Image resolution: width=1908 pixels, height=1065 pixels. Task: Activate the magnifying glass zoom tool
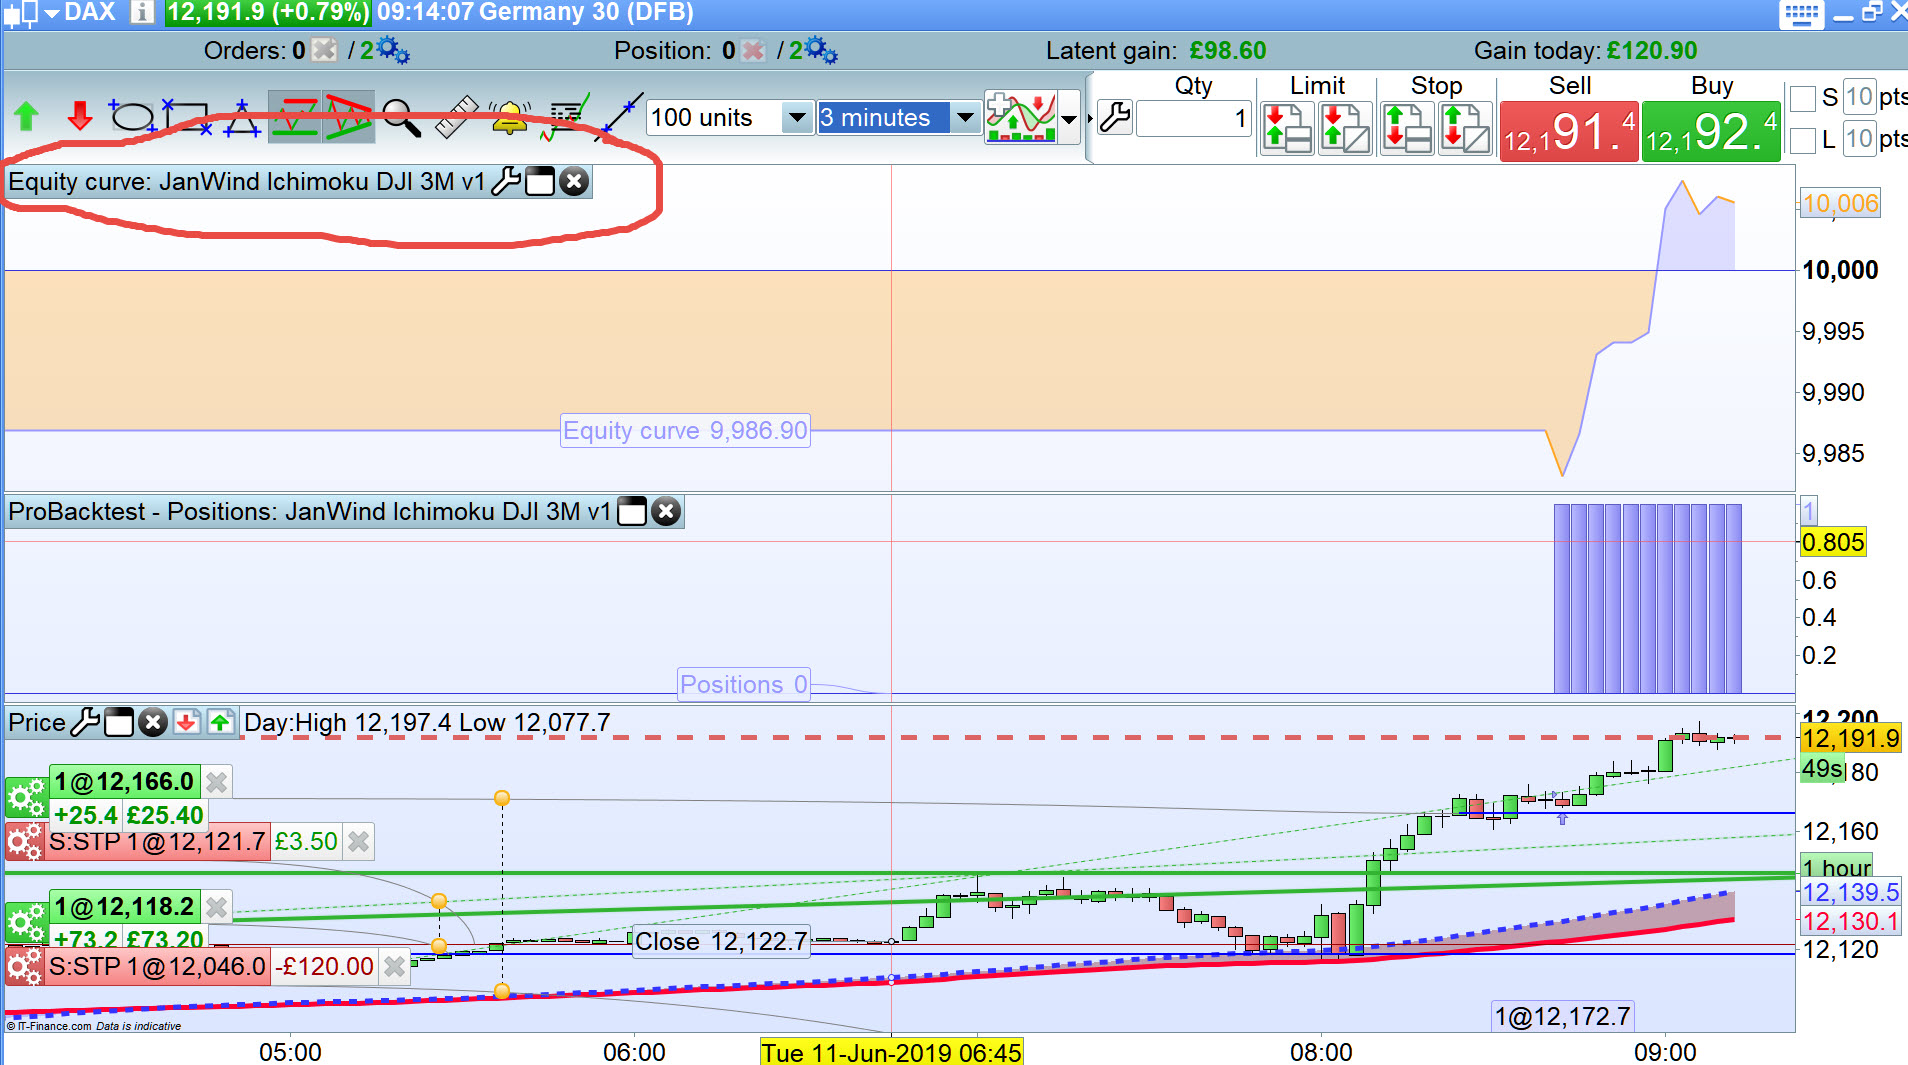402,118
